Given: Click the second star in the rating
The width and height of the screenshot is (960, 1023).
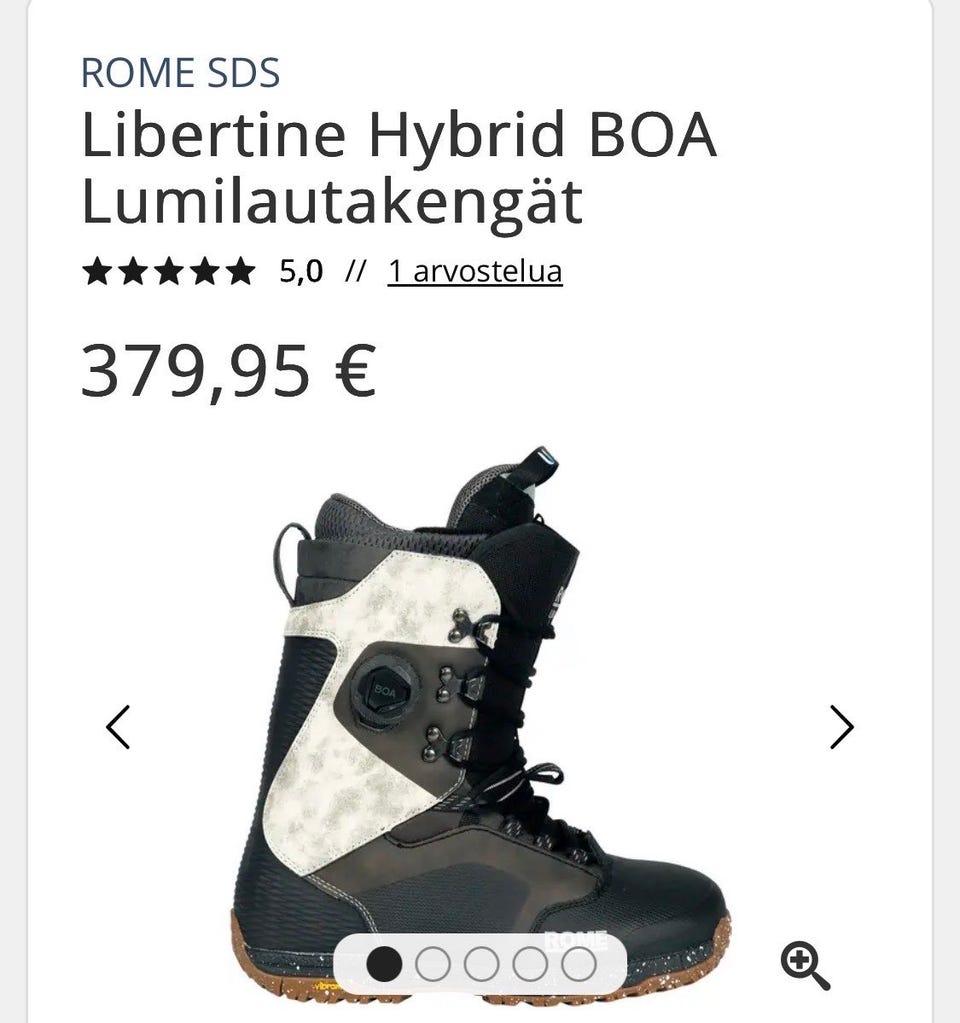Looking at the screenshot, I should click(x=133, y=271).
